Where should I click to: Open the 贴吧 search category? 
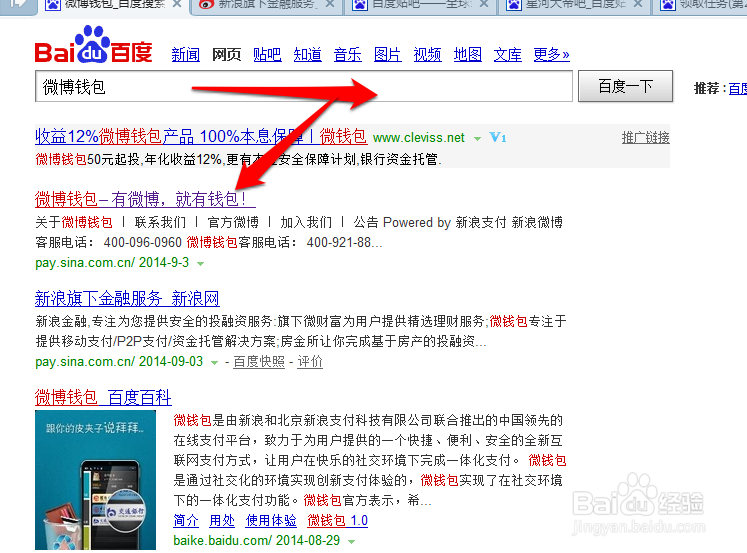coord(267,55)
